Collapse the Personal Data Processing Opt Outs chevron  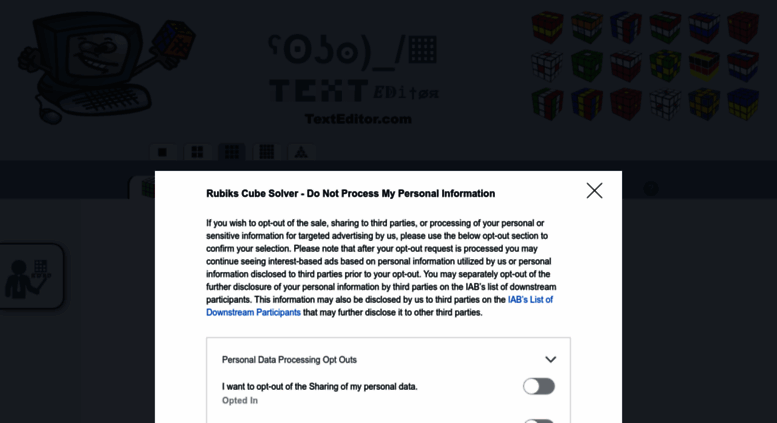point(550,360)
